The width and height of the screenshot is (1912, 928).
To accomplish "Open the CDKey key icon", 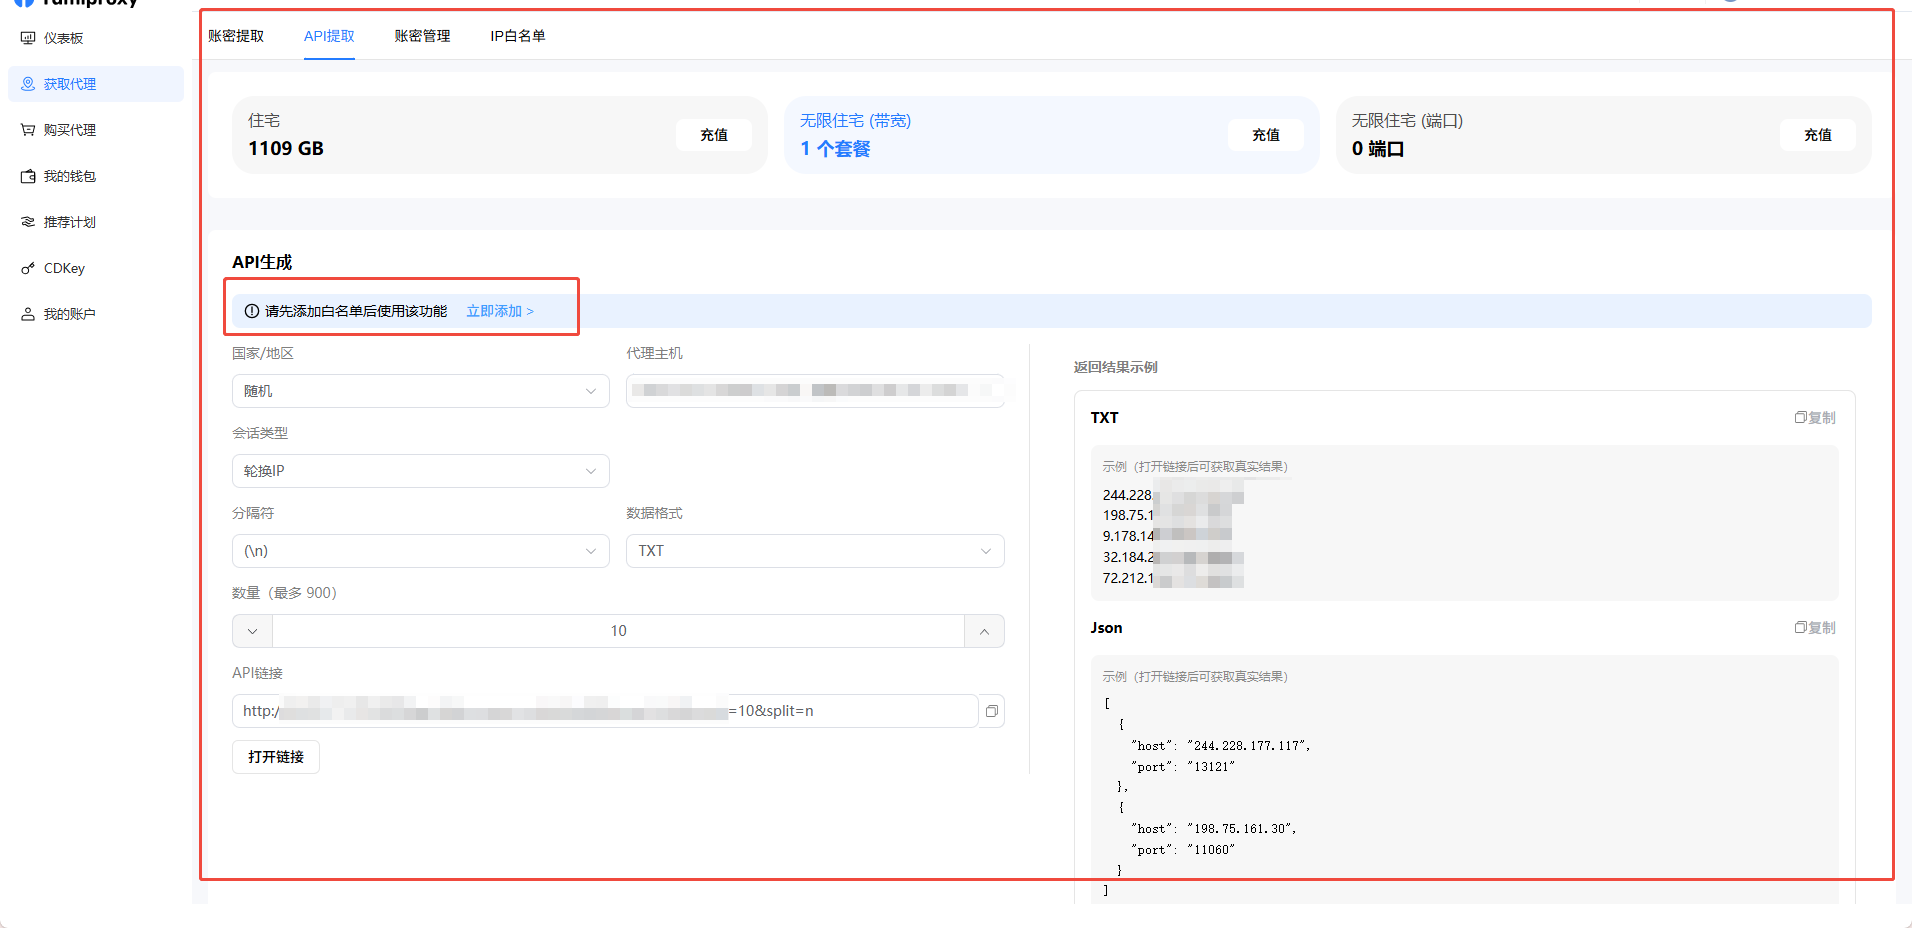I will tap(28, 268).
